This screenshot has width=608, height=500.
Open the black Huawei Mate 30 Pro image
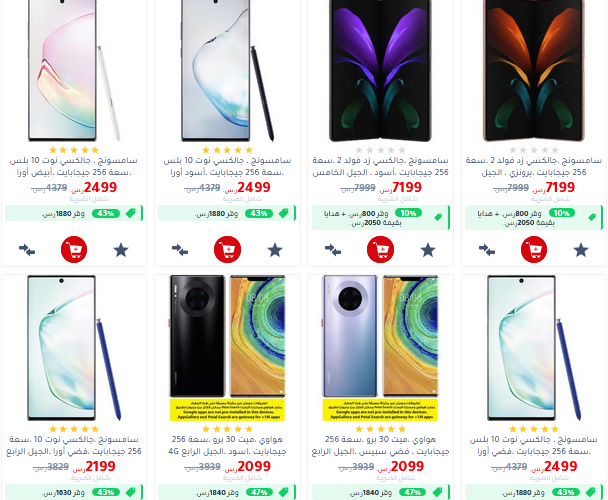[227, 348]
